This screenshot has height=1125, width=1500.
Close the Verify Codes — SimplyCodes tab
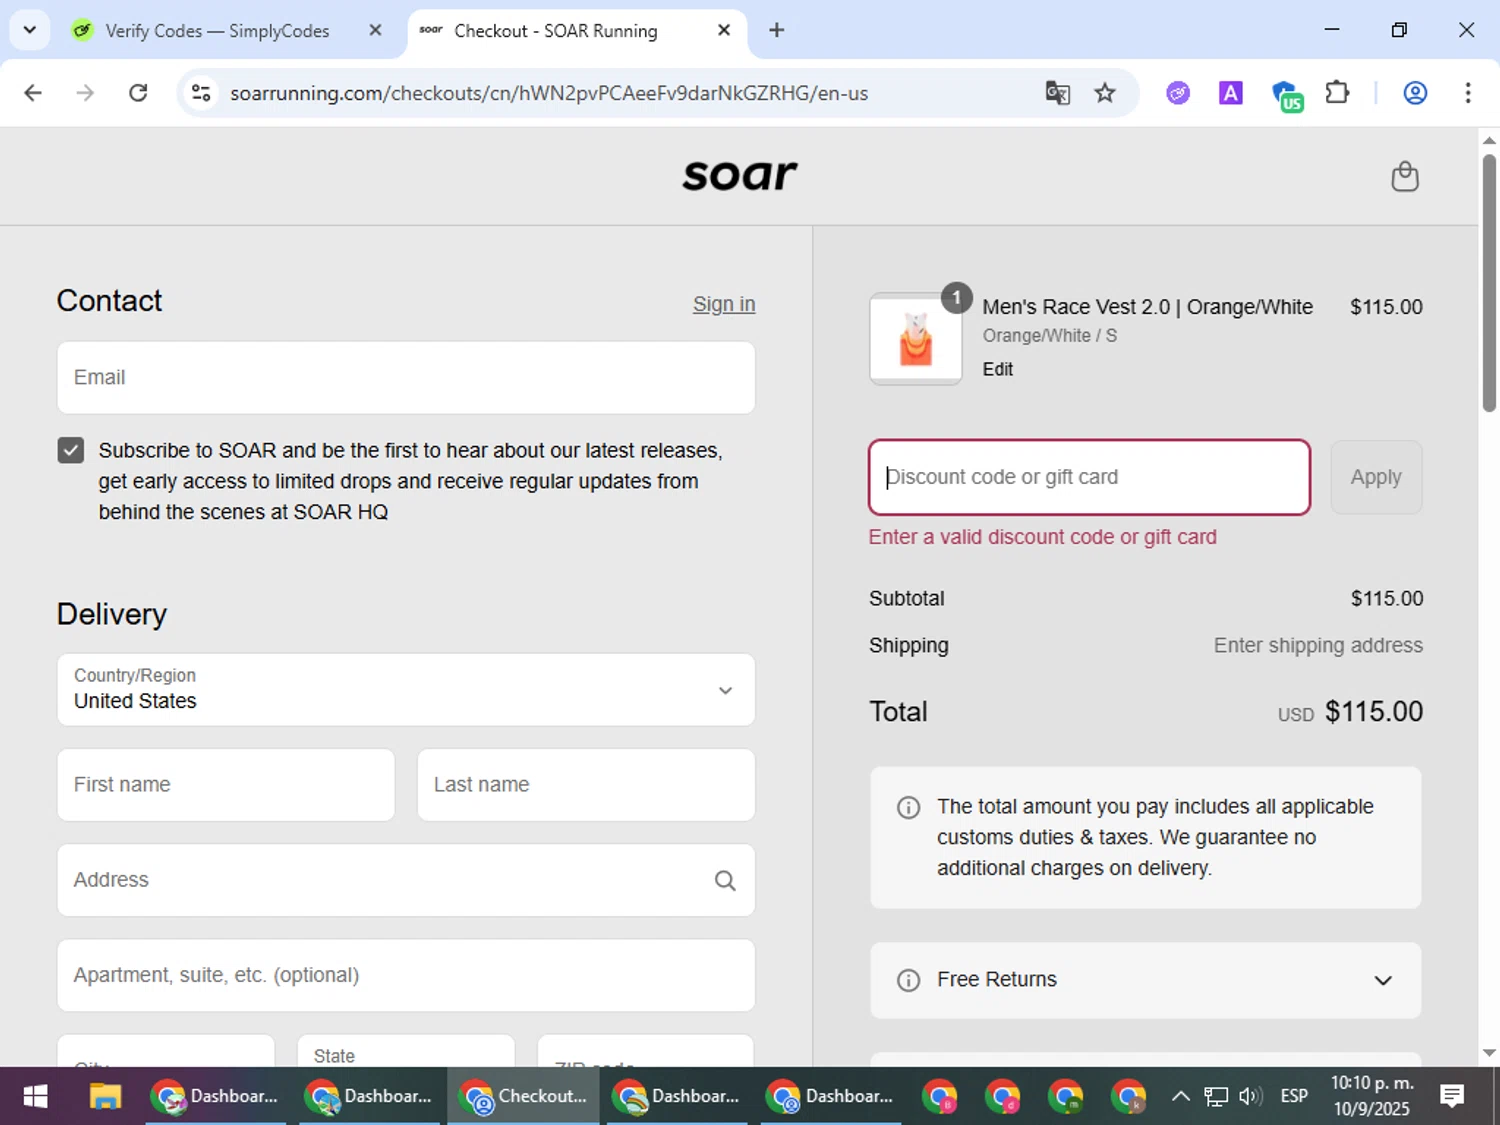coord(375,30)
